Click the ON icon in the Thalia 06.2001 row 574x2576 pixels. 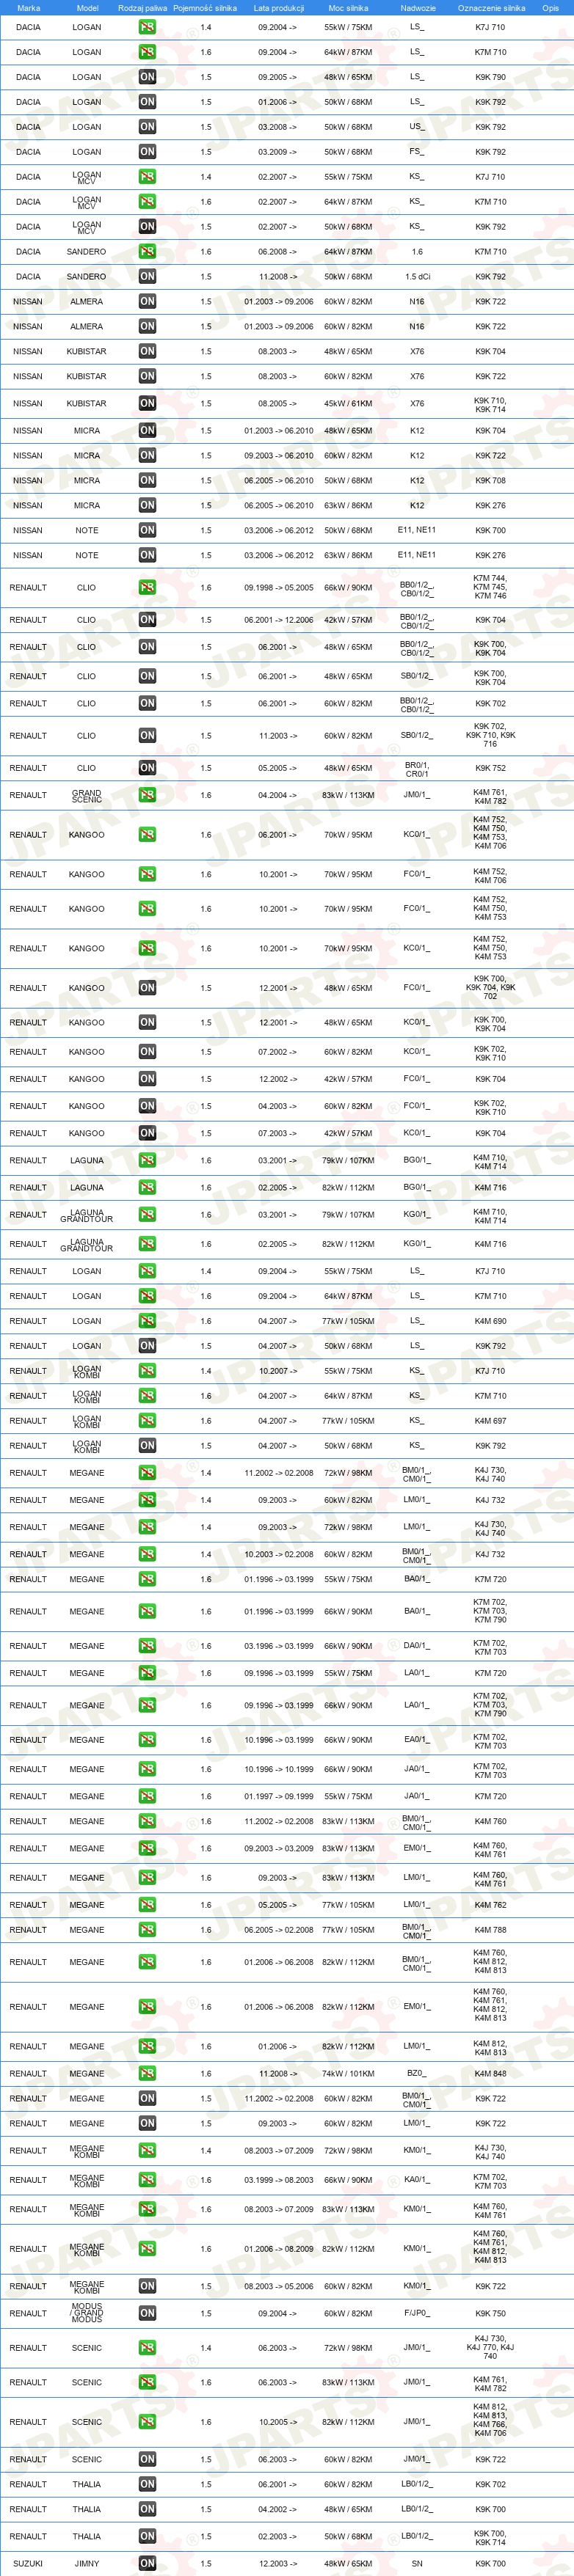point(147,2484)
